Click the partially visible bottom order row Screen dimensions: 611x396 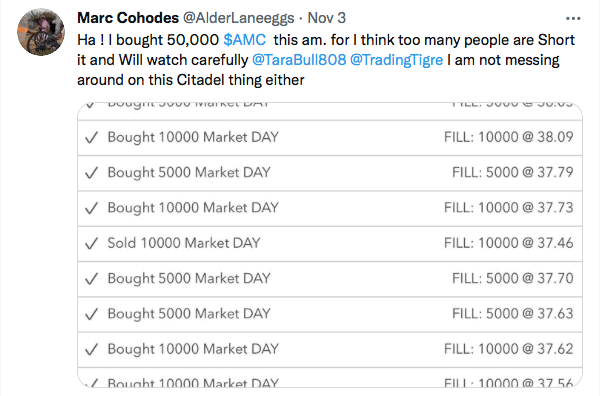[x=330, y=378]
